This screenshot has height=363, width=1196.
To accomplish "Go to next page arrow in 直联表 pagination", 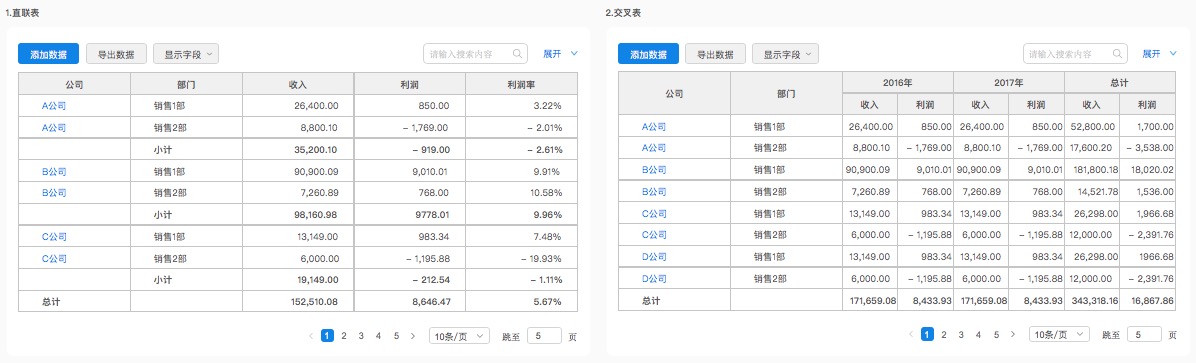I will click(413, 335).
